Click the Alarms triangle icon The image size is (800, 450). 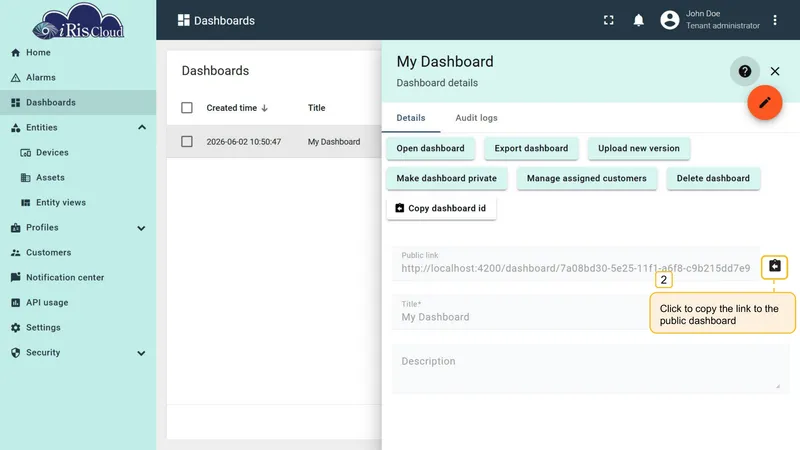pyautogui.click(x=16, y=78)
